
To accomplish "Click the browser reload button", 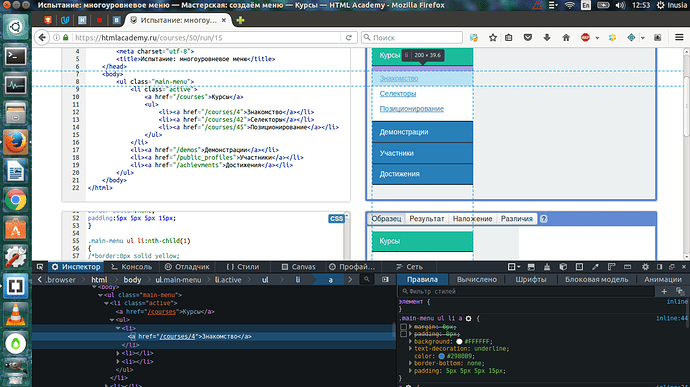I will tap(349, 38).
